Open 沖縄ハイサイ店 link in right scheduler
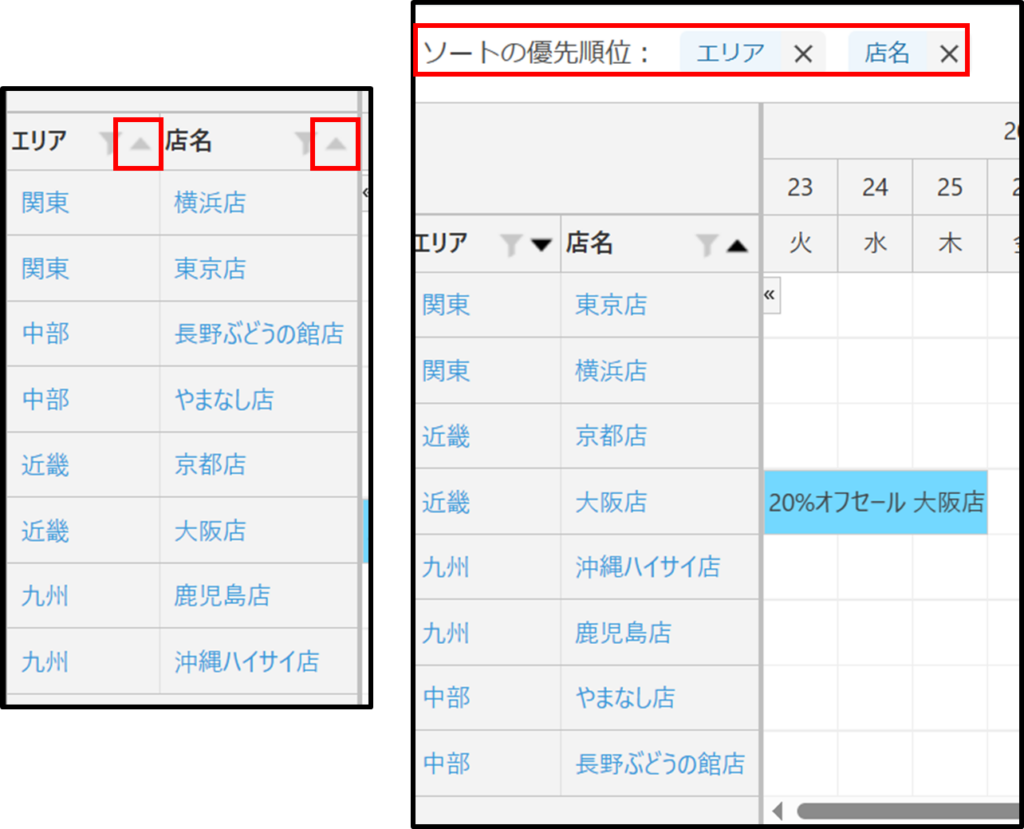The height and width of the screenshot is (829, 1024). [647, 567]
